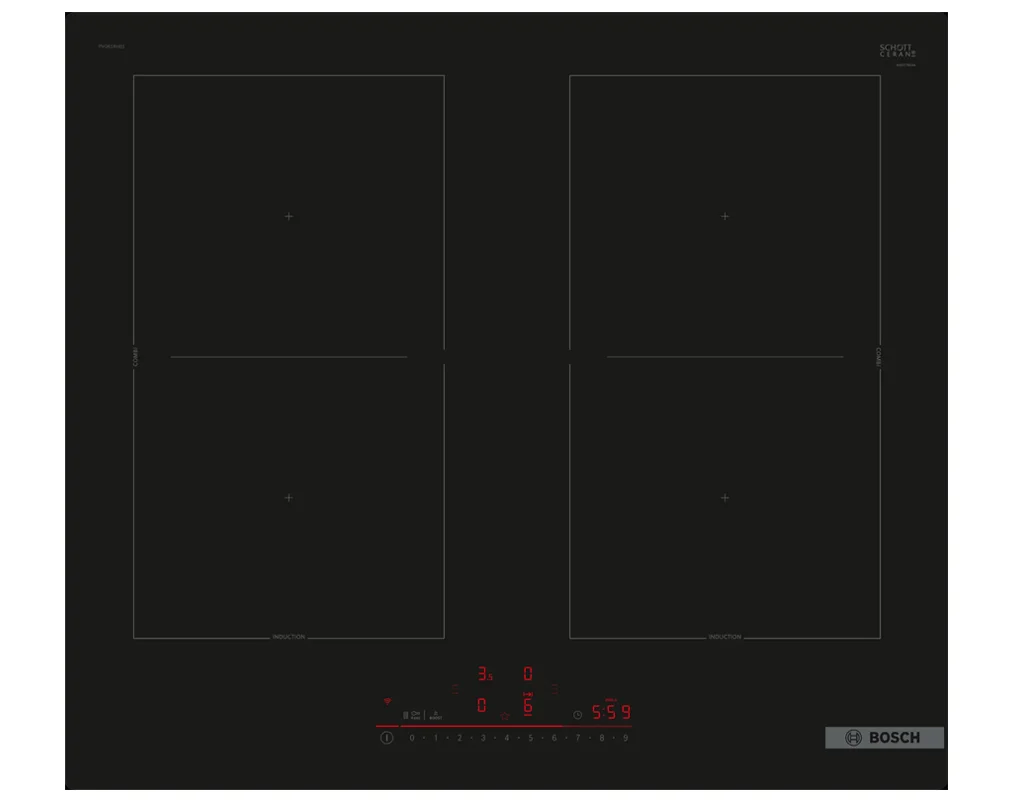Image resolution: width=1020 pixels, height=800 pixels.
Task: Set power level 3 on slider
Action: (x=483, y=738)
